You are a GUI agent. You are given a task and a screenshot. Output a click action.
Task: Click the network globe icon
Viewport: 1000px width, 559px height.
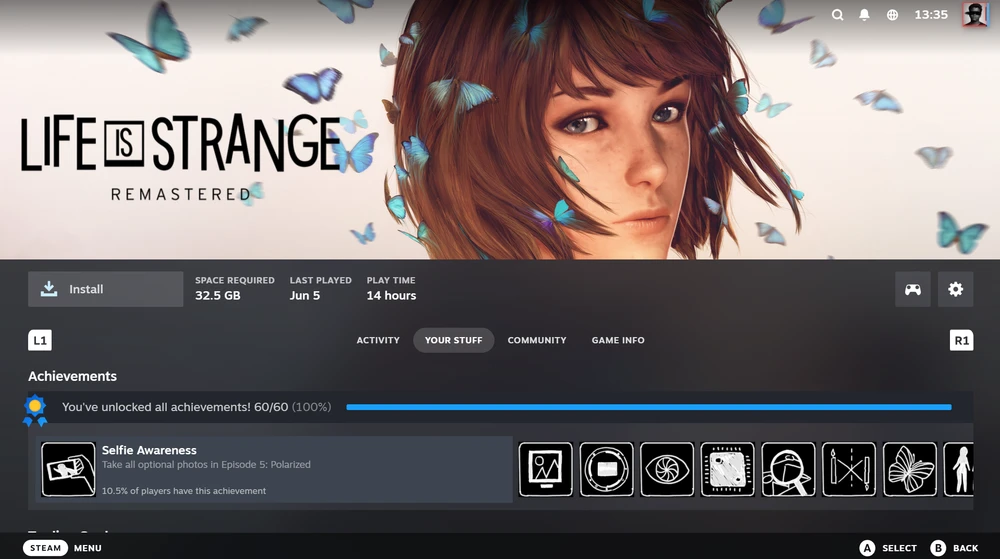tap(892, 15)
